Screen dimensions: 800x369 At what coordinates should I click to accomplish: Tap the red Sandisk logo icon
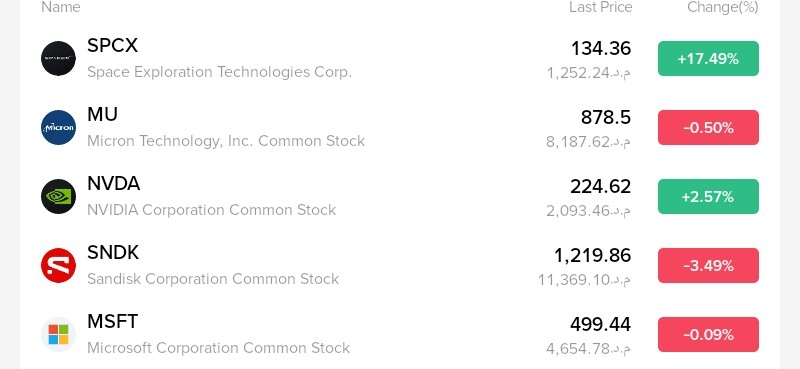[x=59, y=265]
